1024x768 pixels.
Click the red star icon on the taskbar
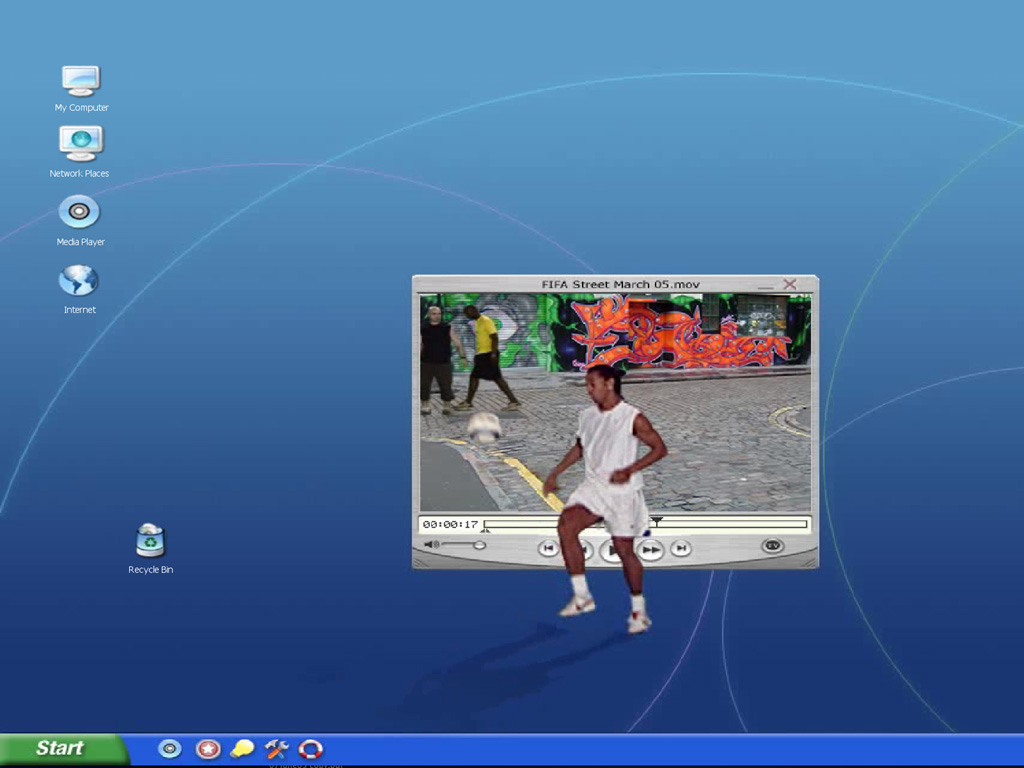208,748
